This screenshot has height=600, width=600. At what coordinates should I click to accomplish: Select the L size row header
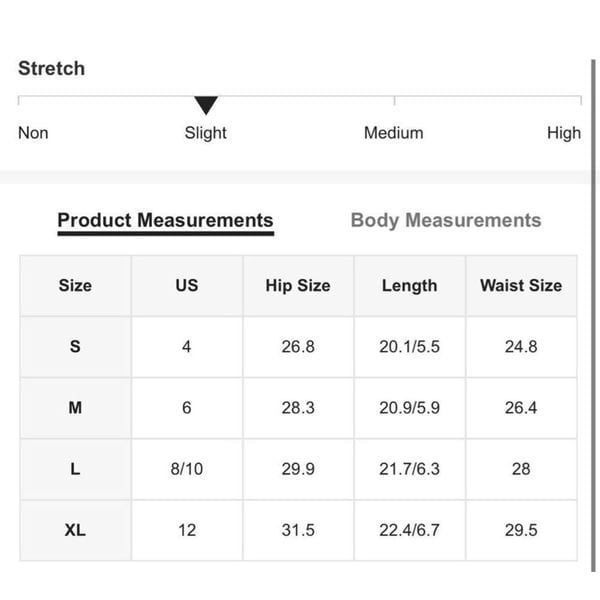click(75, 469)
